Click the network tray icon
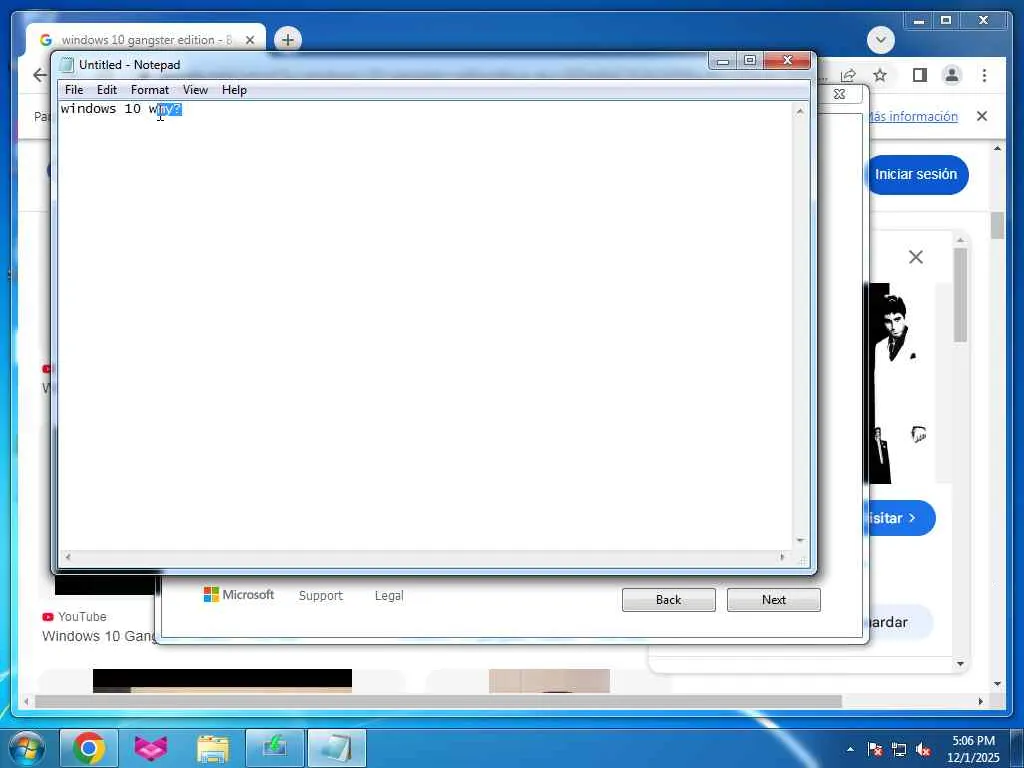 899,749
